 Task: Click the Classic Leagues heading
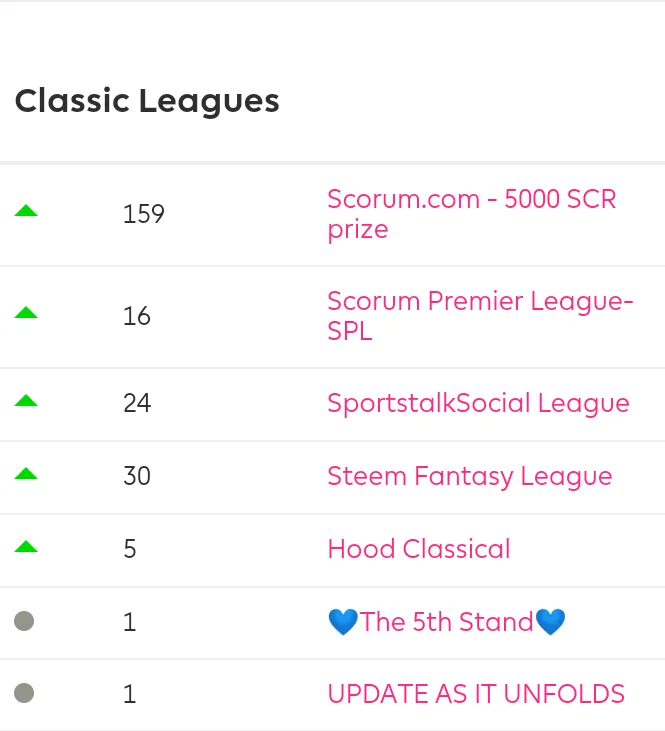(147, 101)
